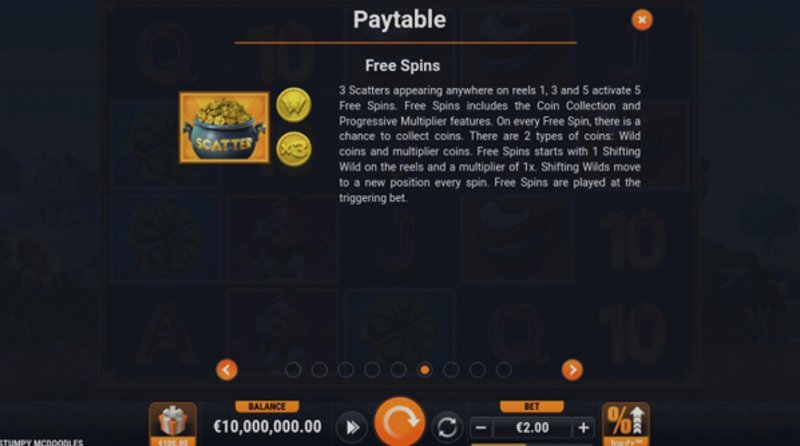Image resolution: width=800 pixels, height=446 pixels.
Task: Click the fast-forward turbo spin button
Action: click(x=351, y=427)
